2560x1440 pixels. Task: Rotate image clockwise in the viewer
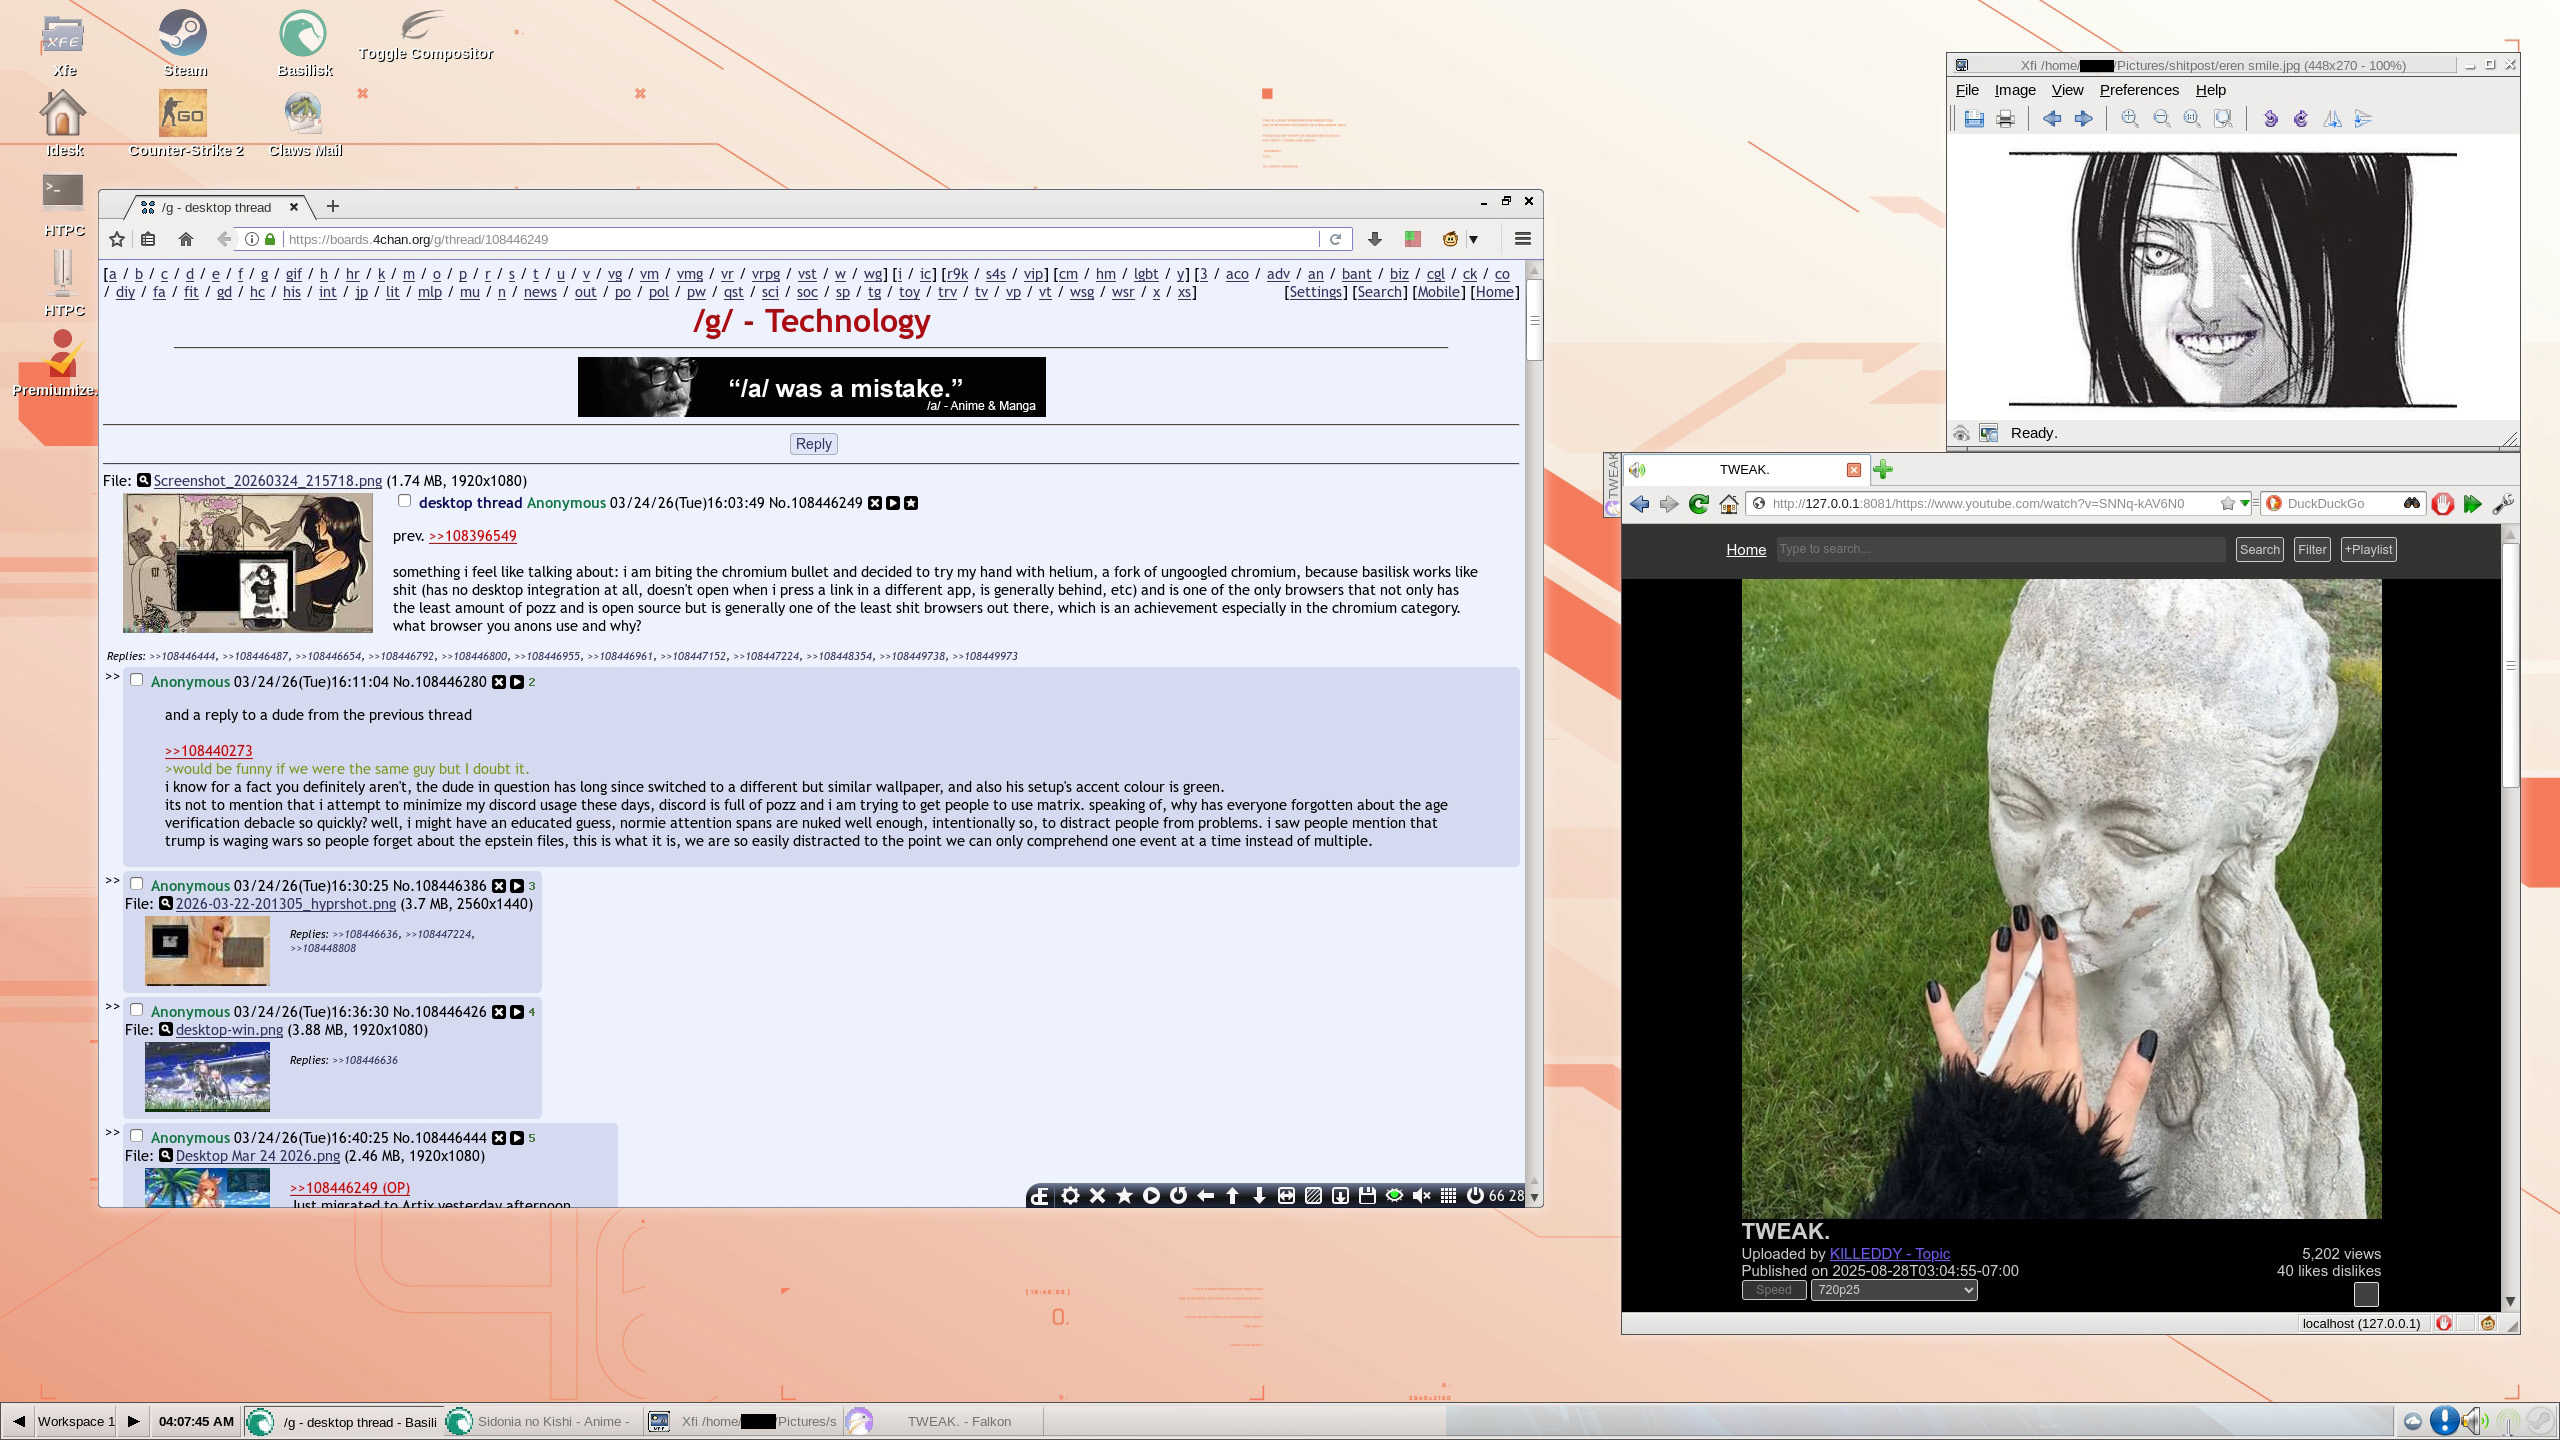2301,119
